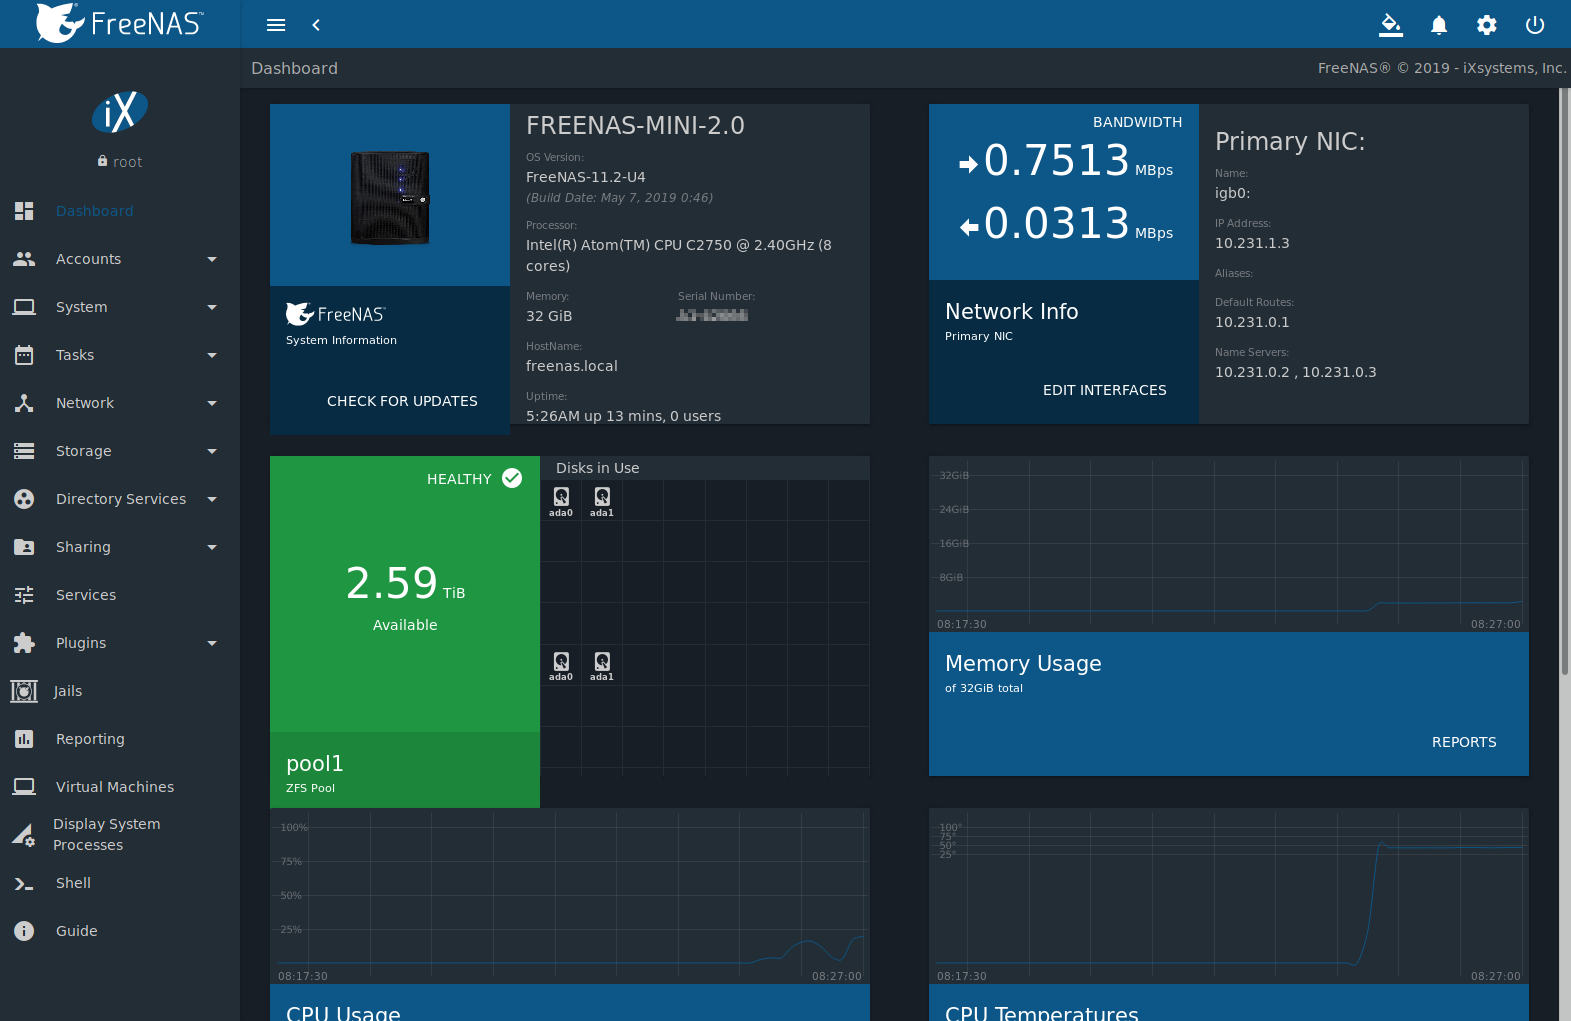
Task: Expand the Plugins menu arrow
Action: pos(212,643)
